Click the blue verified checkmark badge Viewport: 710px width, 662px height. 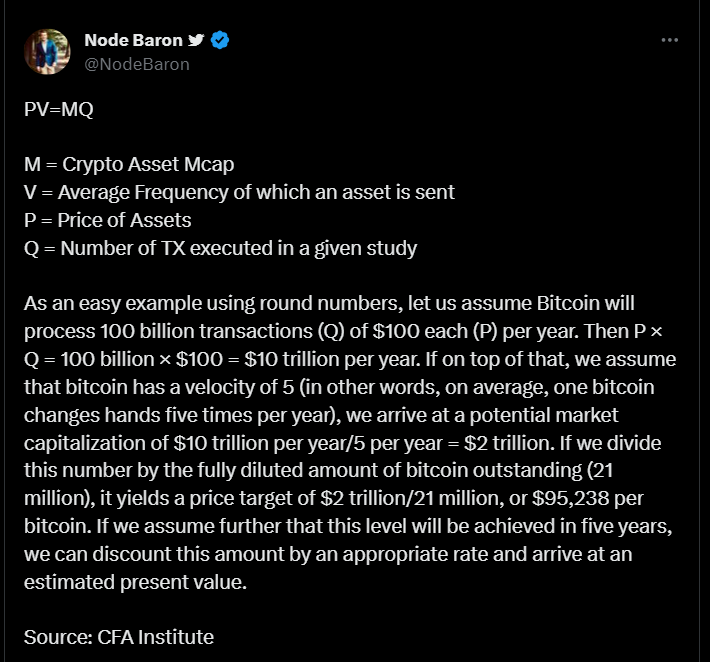pyautogui.click(x=220, y=40)
